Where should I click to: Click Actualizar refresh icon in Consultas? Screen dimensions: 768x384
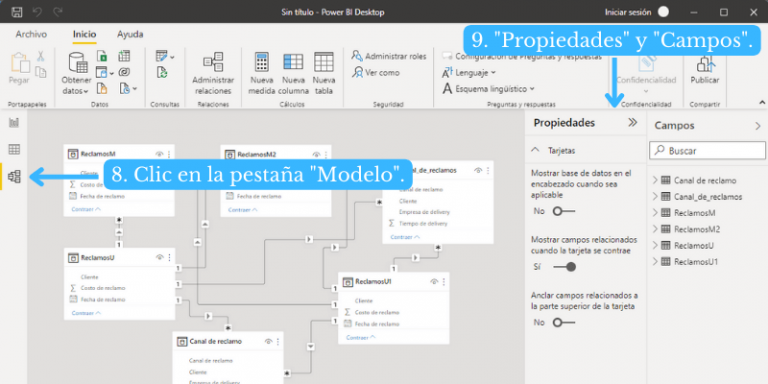pos(162,73)
